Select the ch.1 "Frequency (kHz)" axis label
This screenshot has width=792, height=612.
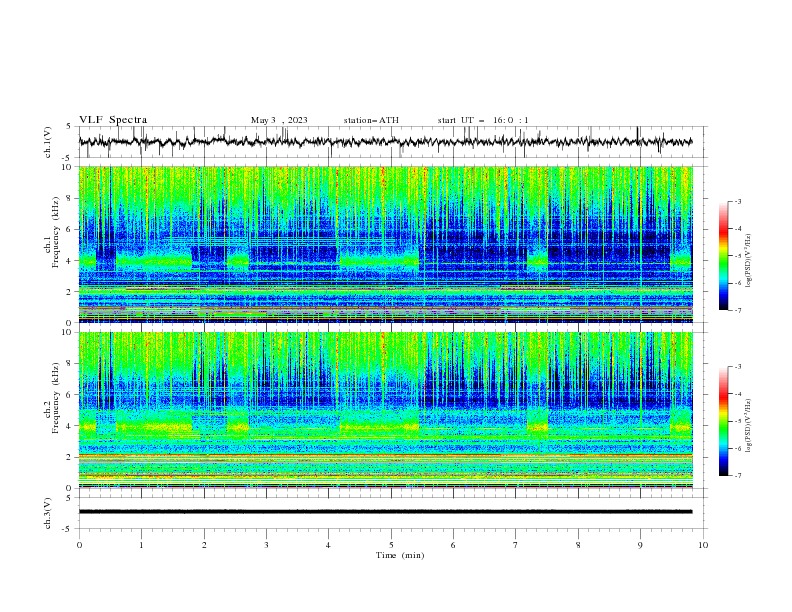[x=55, y=233]
